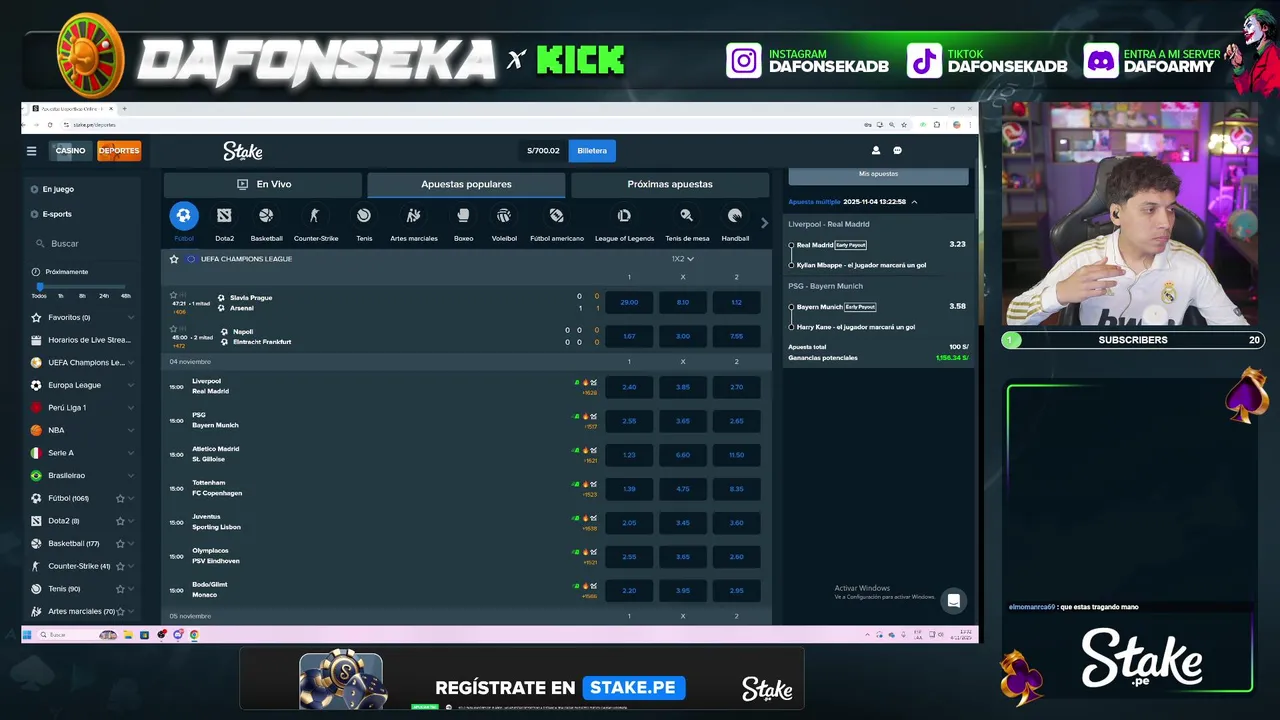
Task: Star Counter-Strike in the sidebar
Action: point(120,566)
